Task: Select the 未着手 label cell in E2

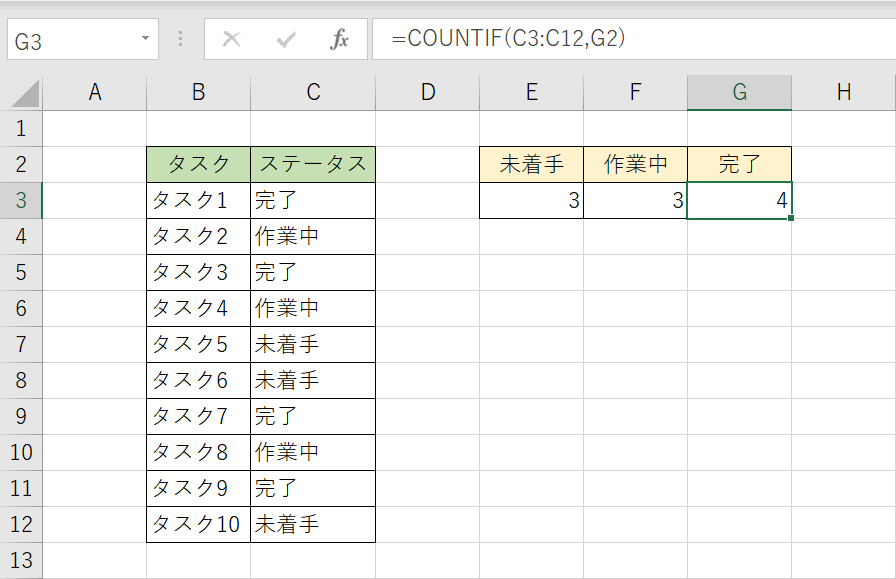Action: click(x=531, y=165)
